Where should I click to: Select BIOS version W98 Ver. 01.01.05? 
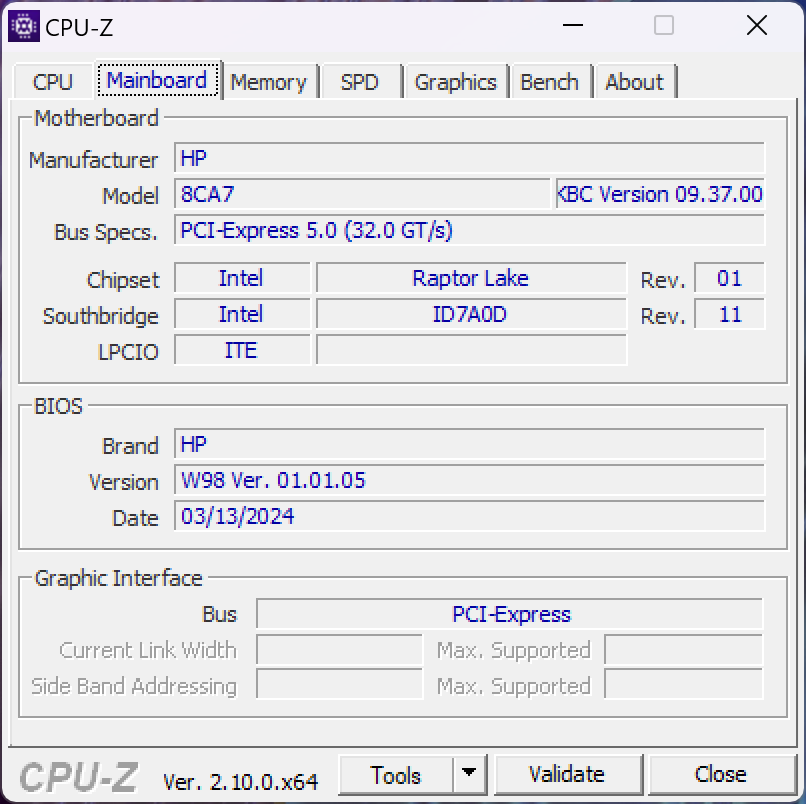[469, 480]
